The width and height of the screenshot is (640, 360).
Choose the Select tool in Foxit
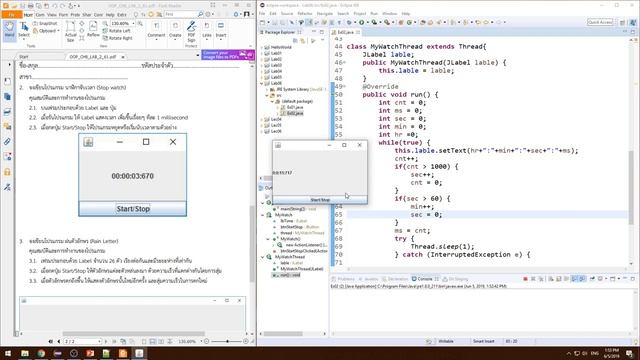tap(24, 31)
